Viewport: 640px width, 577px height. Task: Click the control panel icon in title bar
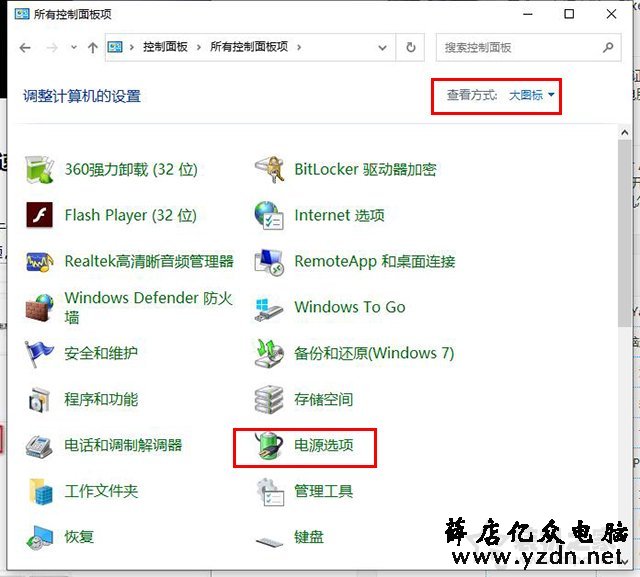pyautogui.click(x=22, y=14)
